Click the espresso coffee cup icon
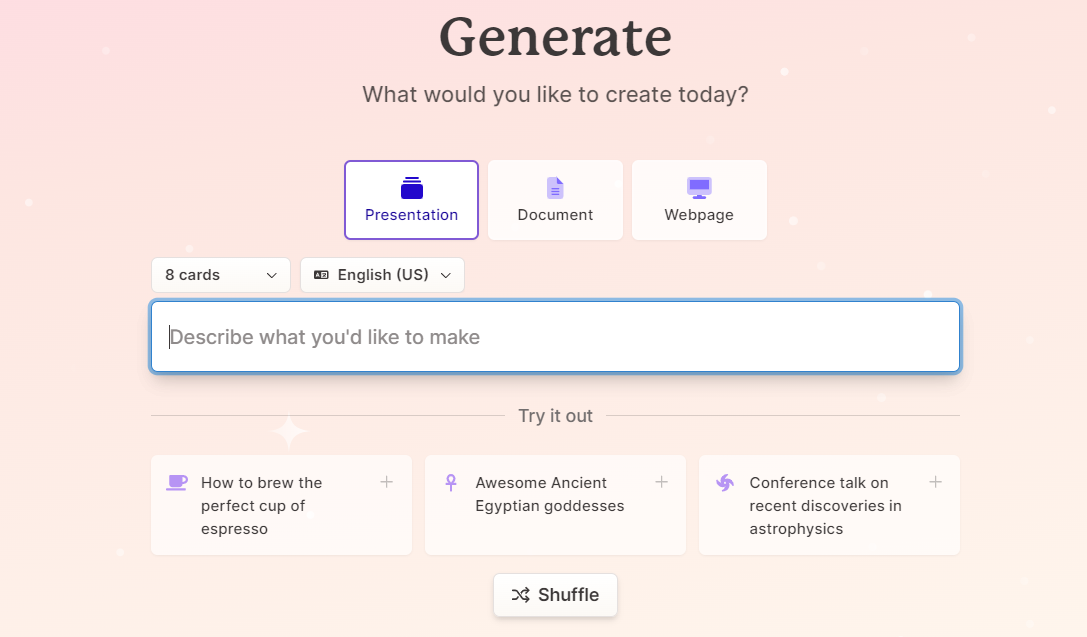The height and width of the screenshot is (637, 1087). click(177, 483)
